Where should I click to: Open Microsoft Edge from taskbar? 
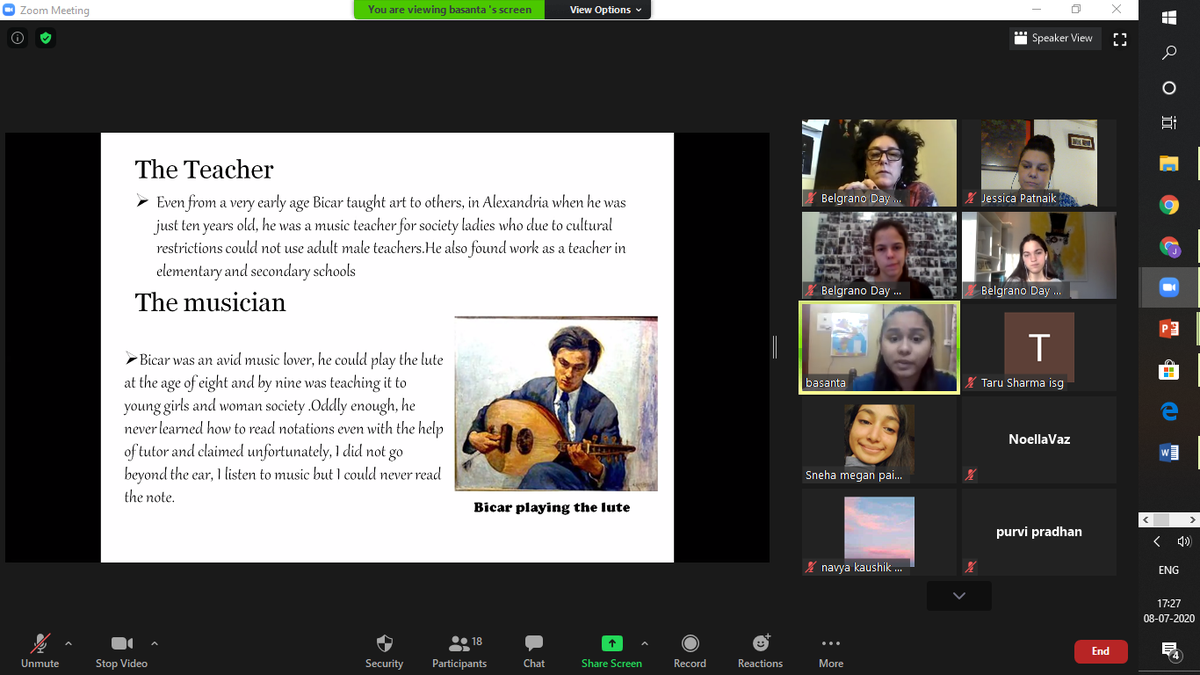1169,411
